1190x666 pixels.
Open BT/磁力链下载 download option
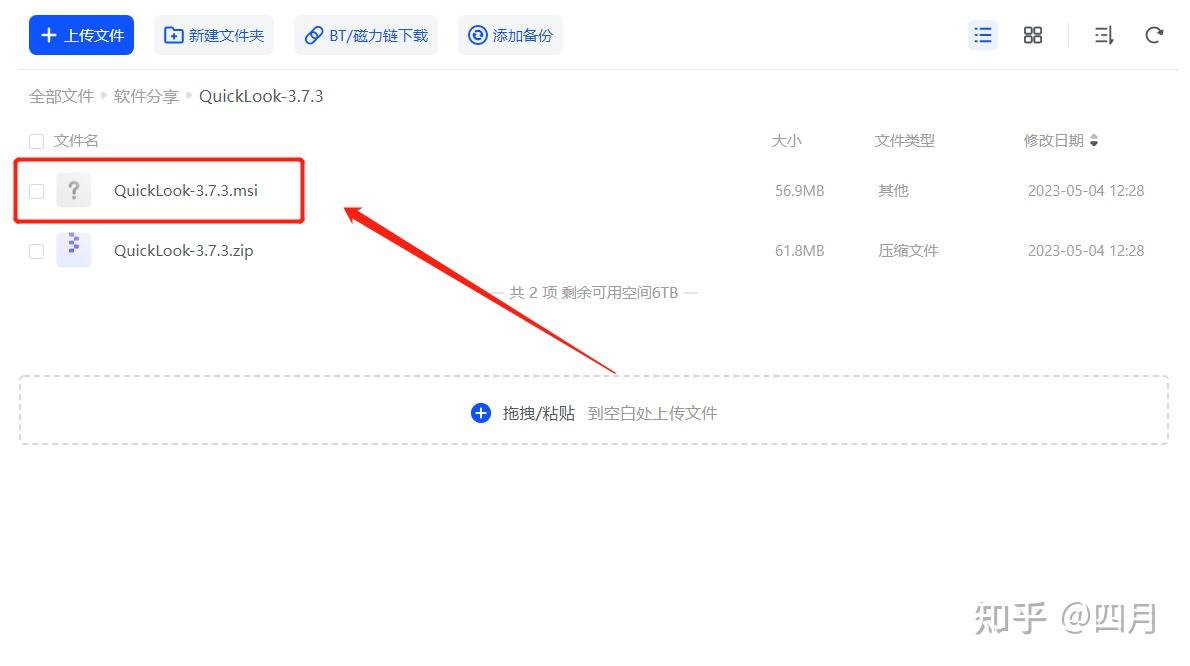click(366, 35)
